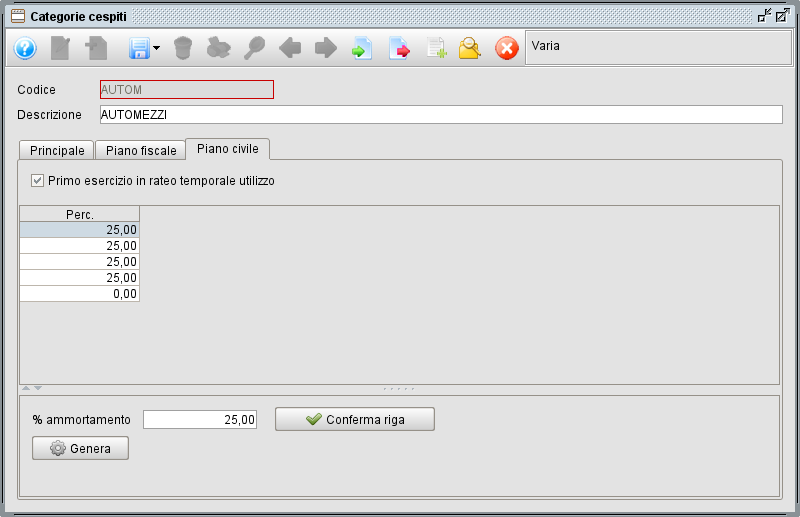
Task: Toggle Primo esercizio in rateo temporale checkbox
Action: [37, 181]
